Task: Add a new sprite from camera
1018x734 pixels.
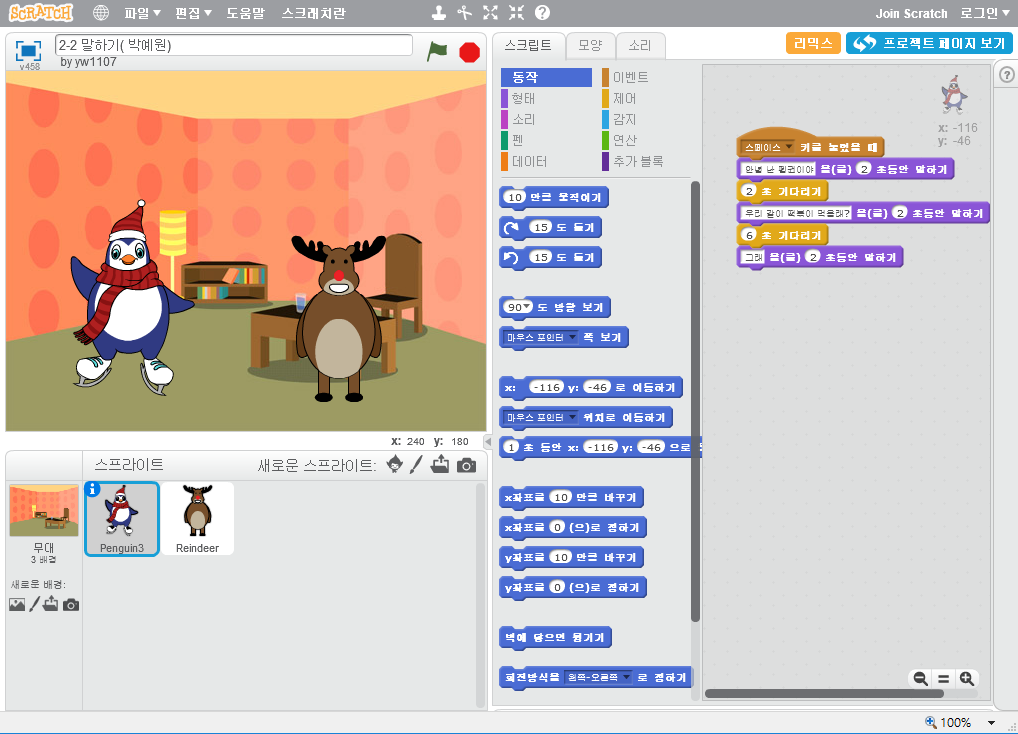Action: coord(466,465)
